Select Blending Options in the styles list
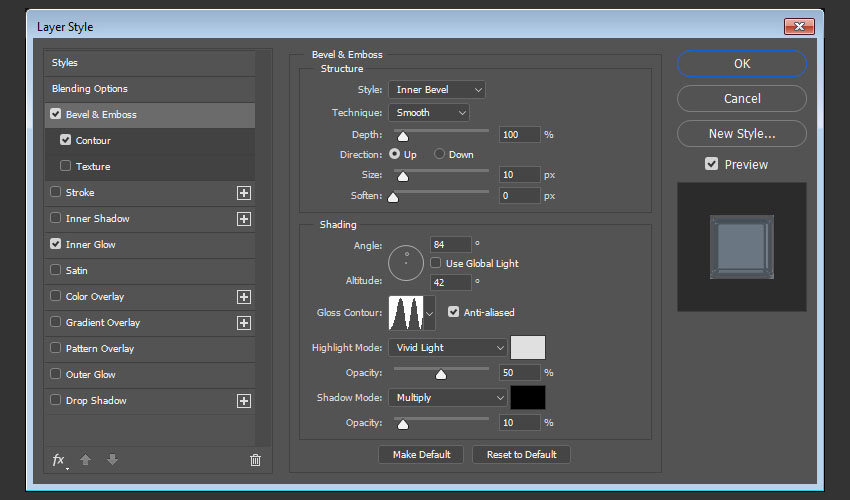The height and width of the screenshot is (500, 850). pyautogui.click(x=90, y=89)
